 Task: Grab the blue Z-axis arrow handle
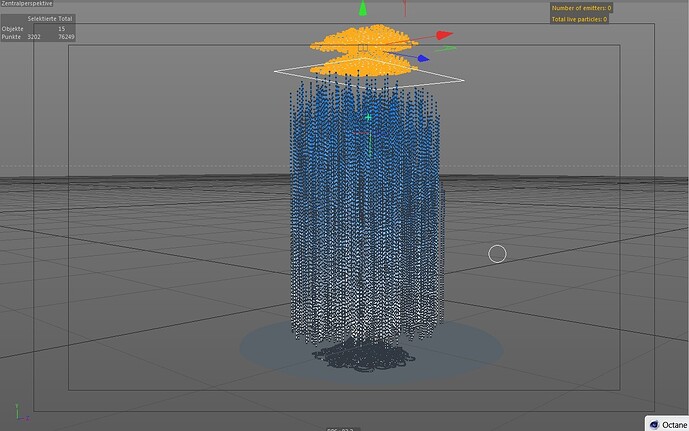coord(423,58)
